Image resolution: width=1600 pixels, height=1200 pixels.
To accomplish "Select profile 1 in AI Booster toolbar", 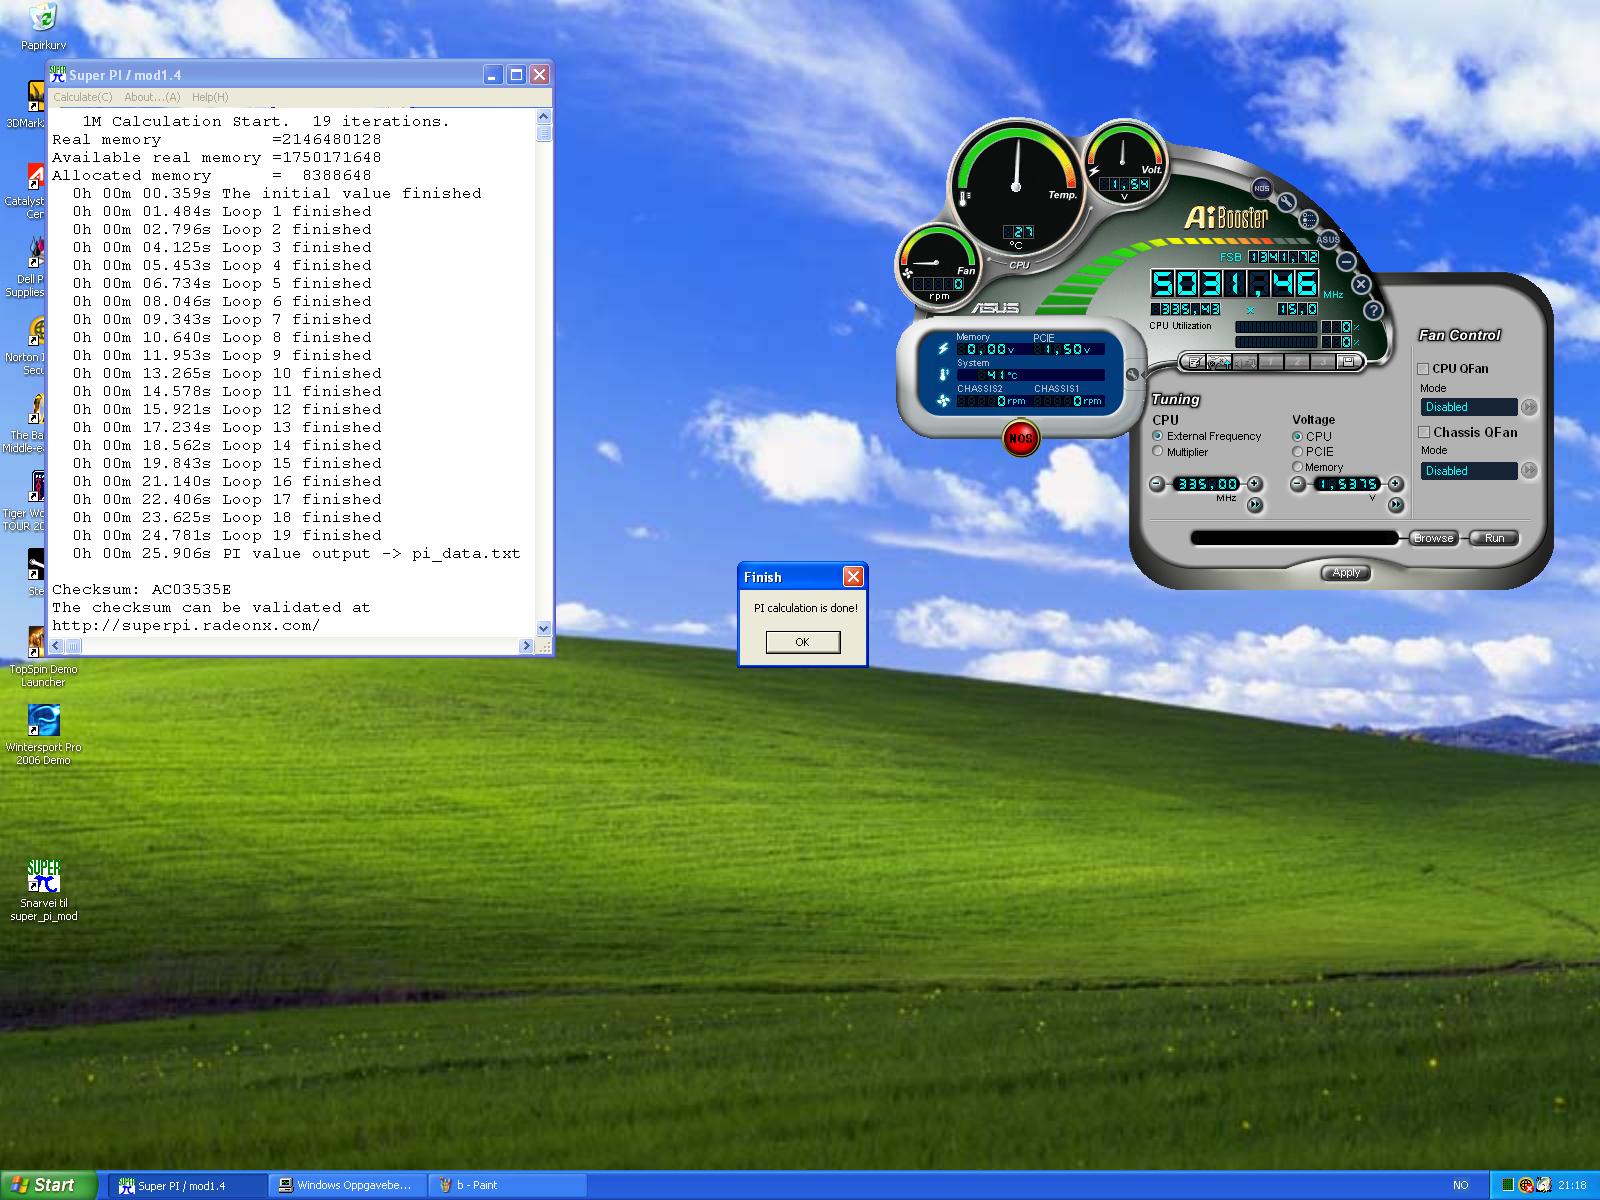I will pyautogui.click(x=1271, y=362).
